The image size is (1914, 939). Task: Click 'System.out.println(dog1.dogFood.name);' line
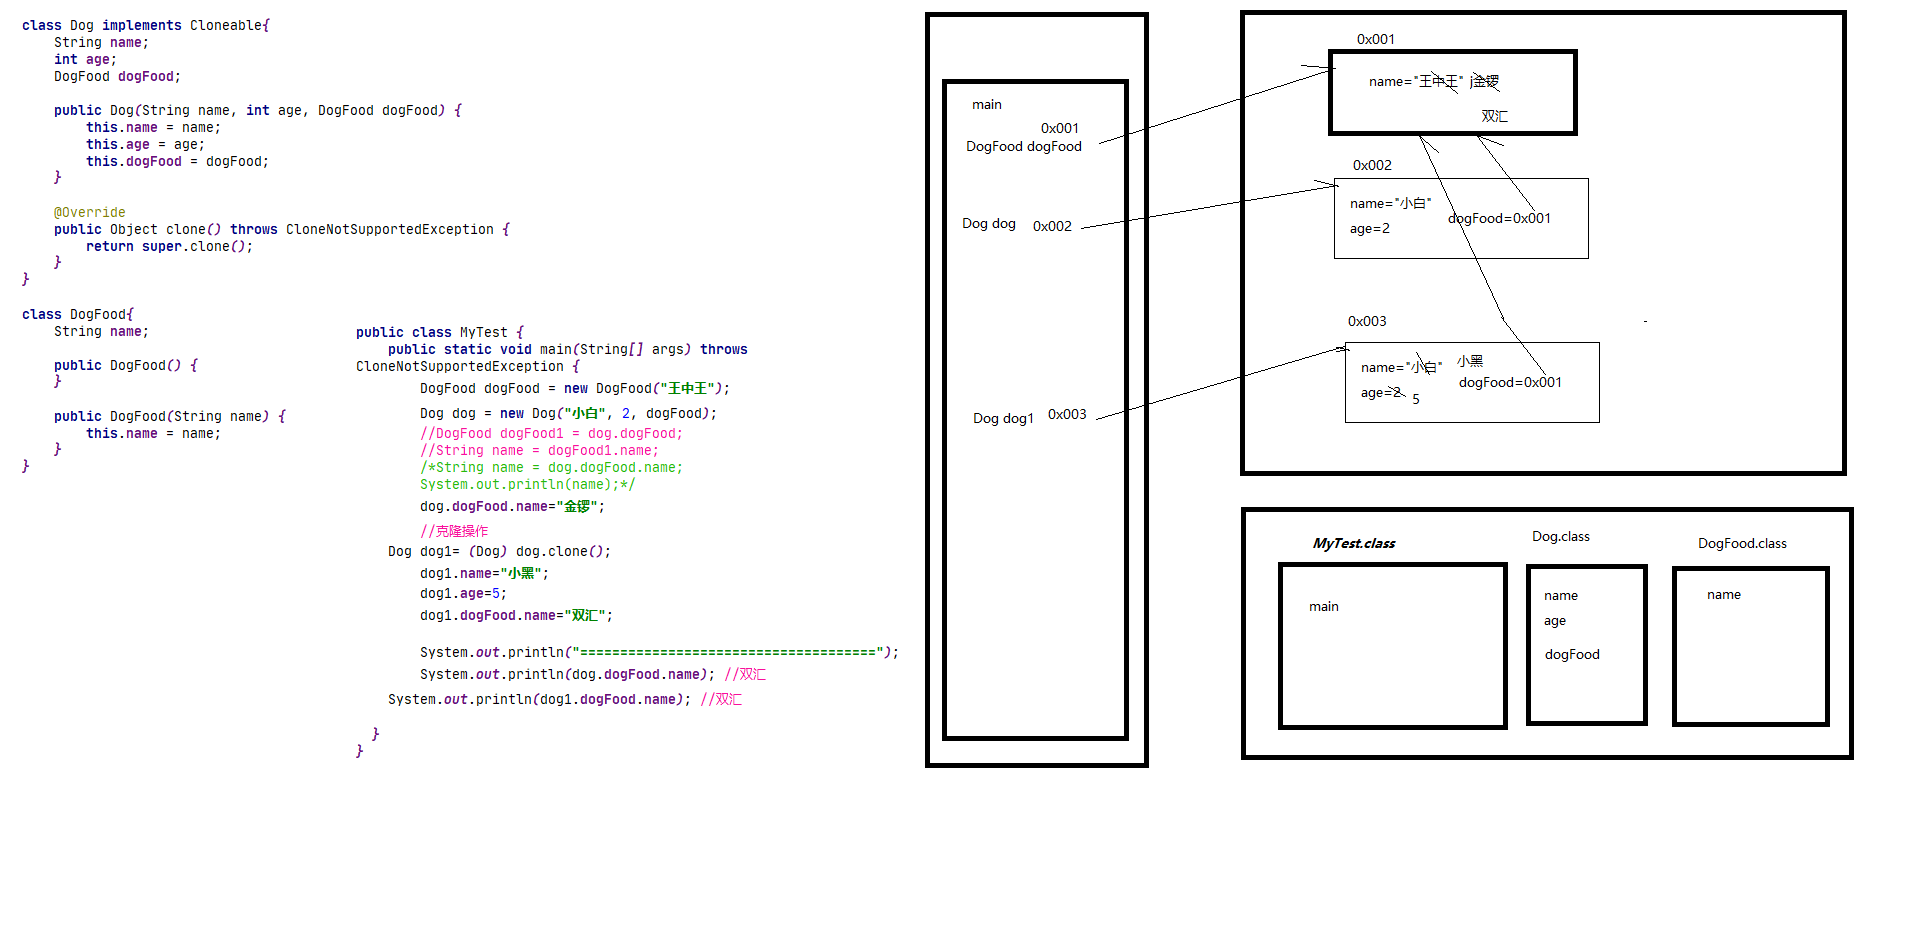pyautogui.click(x=539, y=699)
